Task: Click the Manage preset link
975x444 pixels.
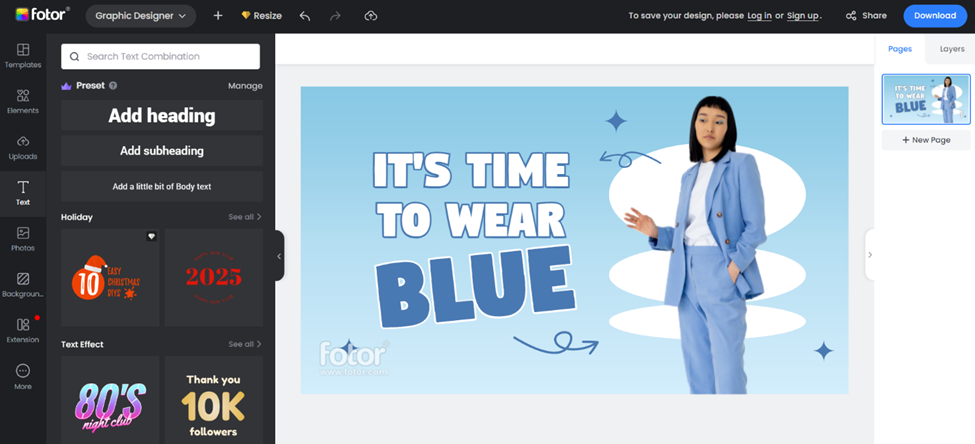Action: pyautogui.click(x=245, y=86)
